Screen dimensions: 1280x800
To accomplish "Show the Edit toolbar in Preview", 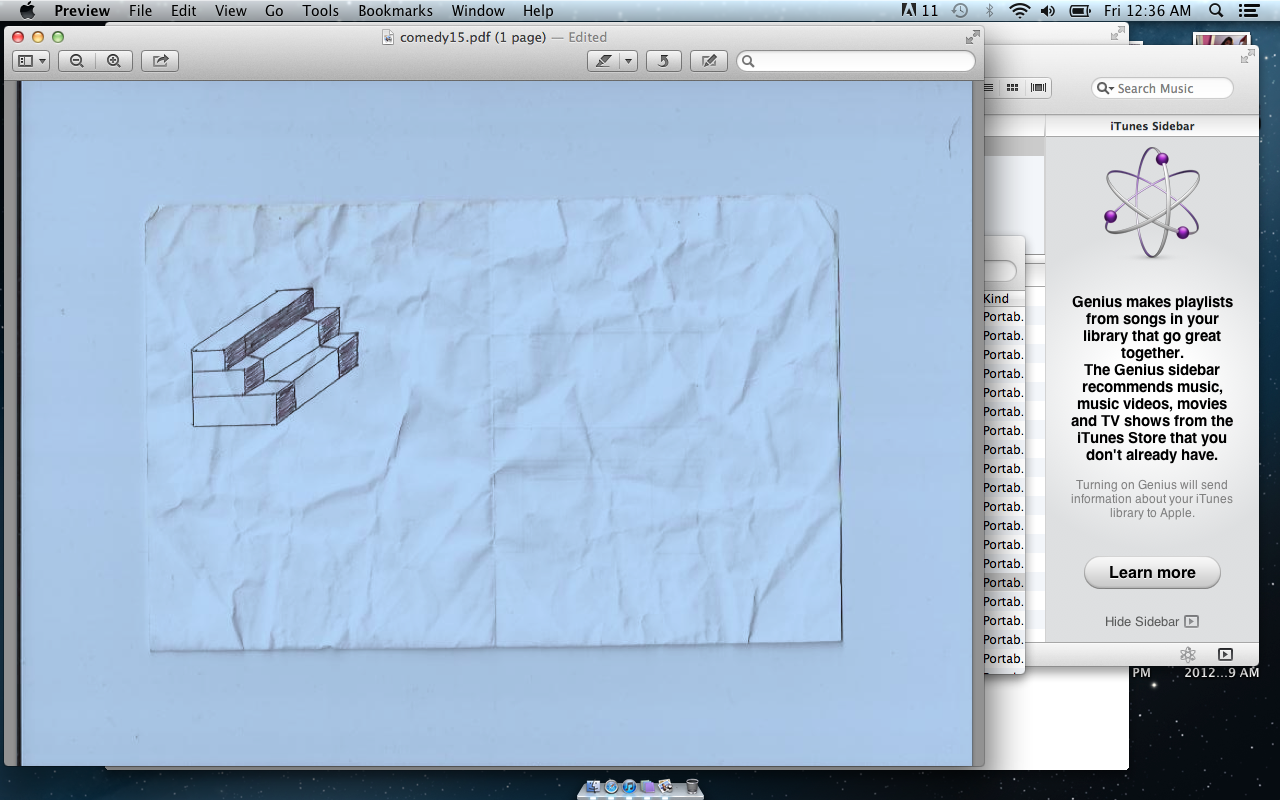I will click(709, 61).
